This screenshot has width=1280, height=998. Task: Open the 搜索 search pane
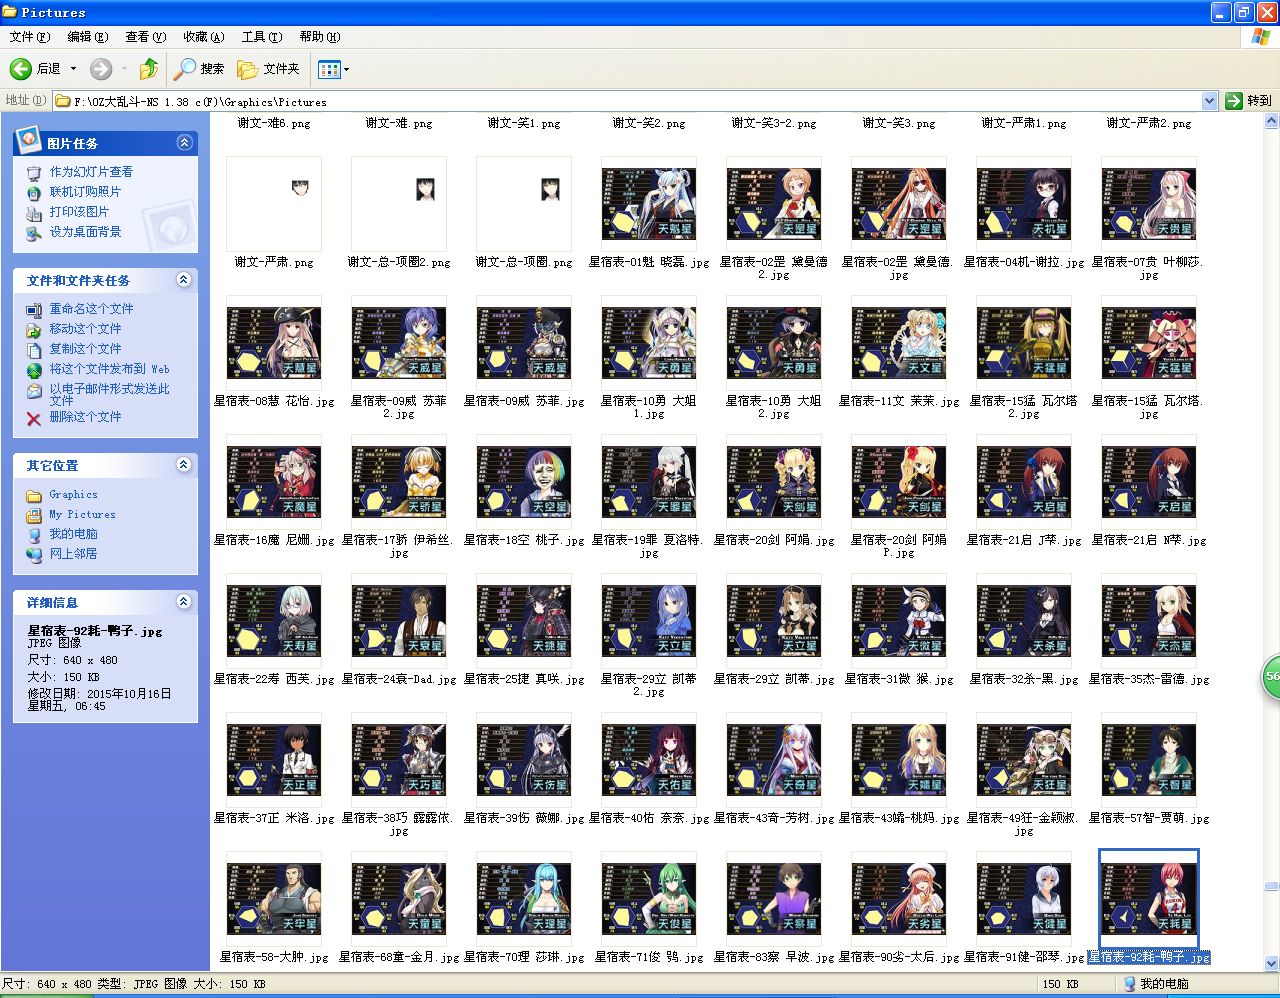click(199, 69)
